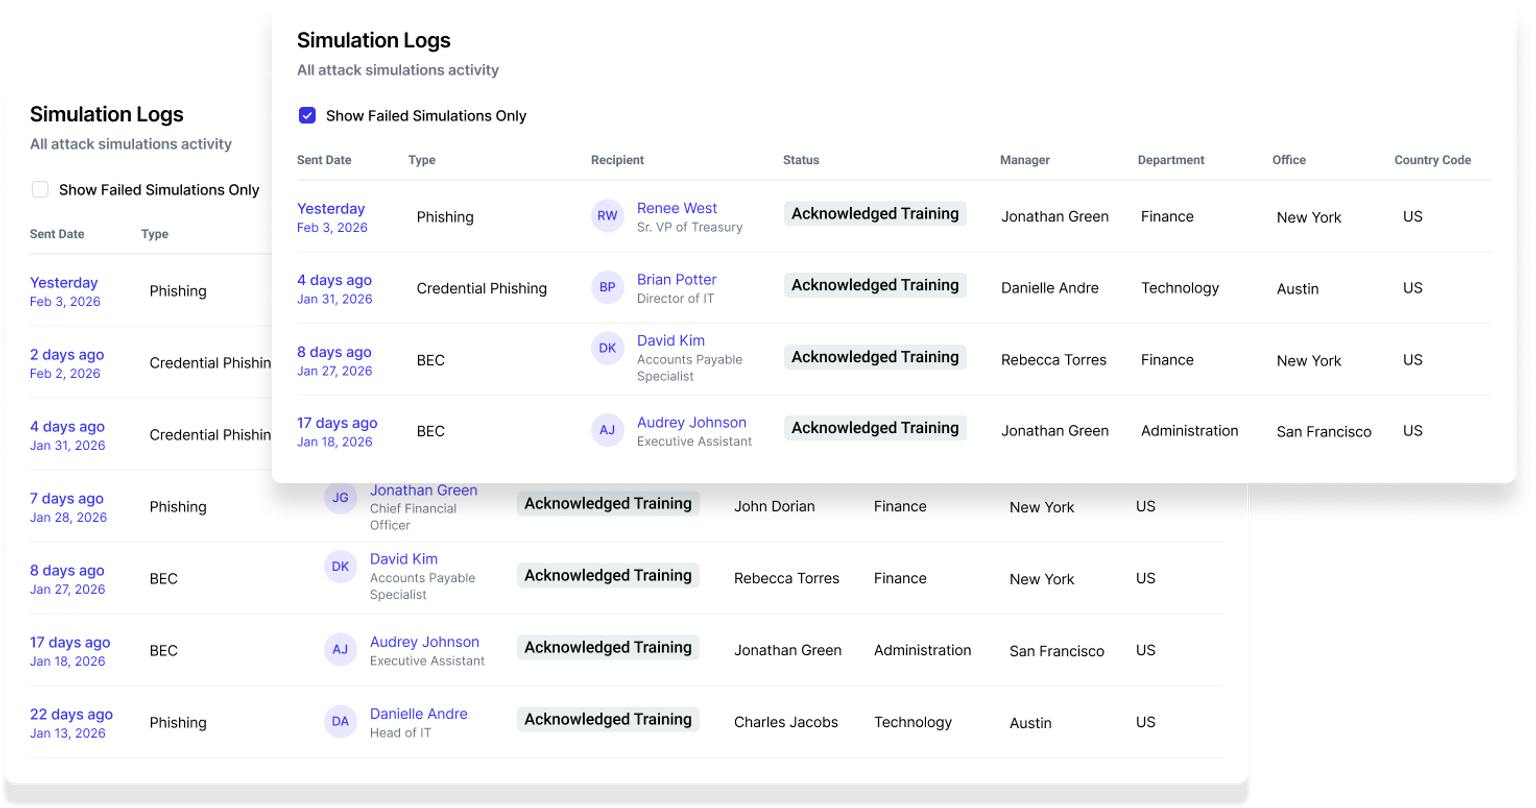1536x808 pixels.
Task: Click DK avatar in front panel
Action: (608, 348)
